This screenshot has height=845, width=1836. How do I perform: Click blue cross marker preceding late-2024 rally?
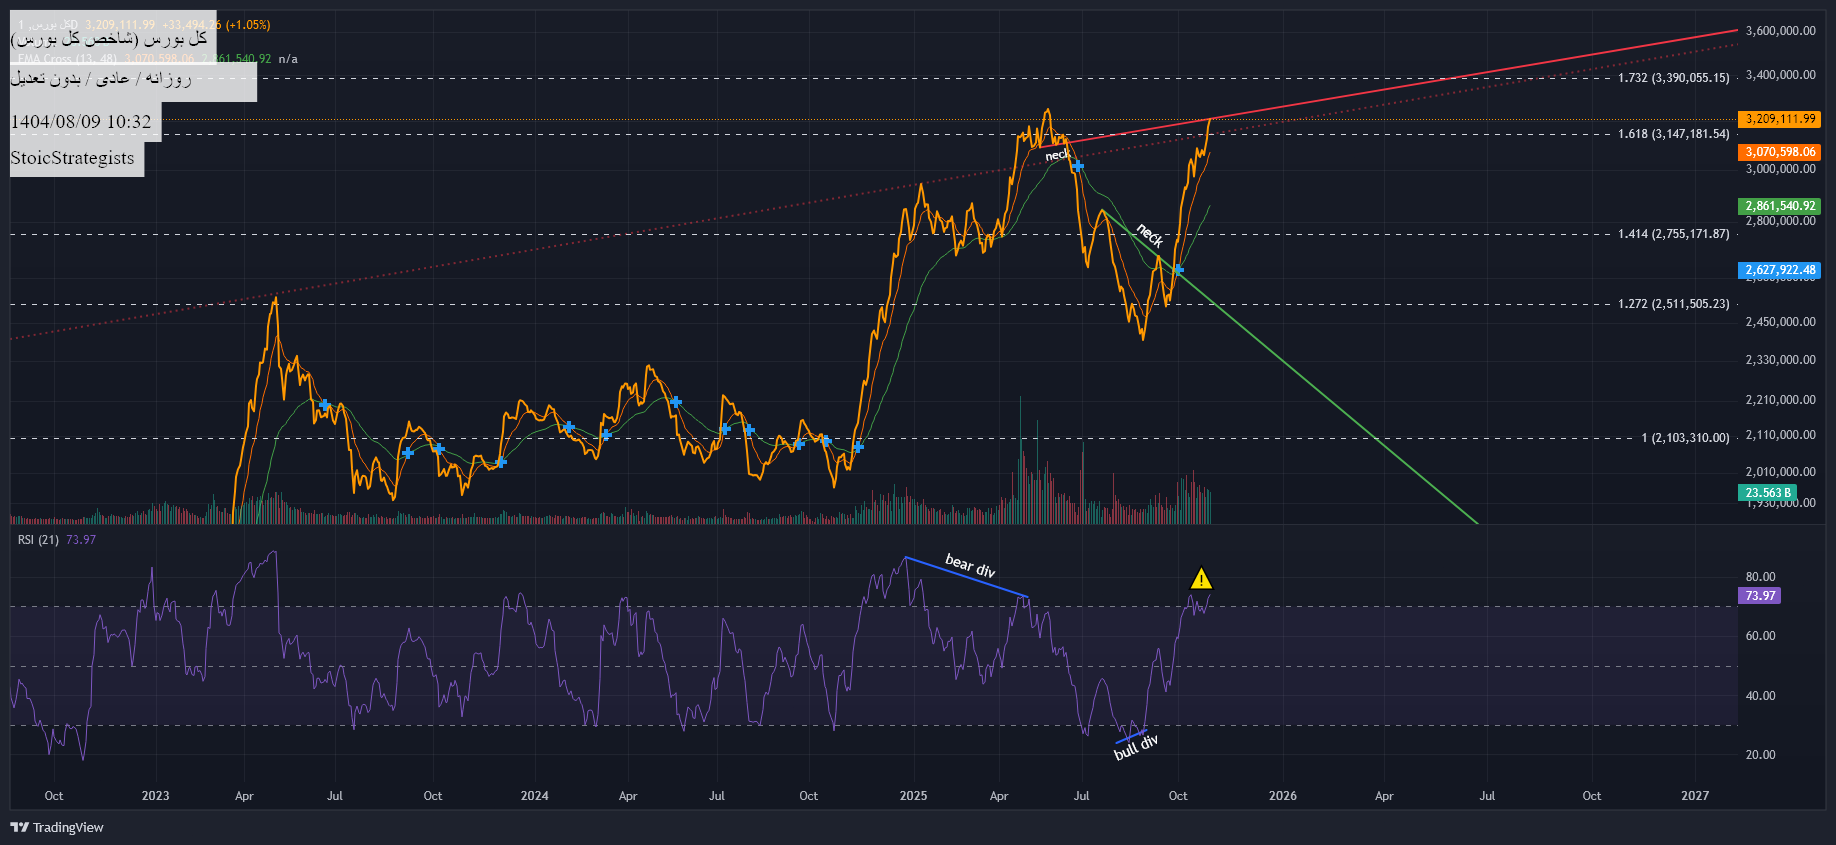858,447
